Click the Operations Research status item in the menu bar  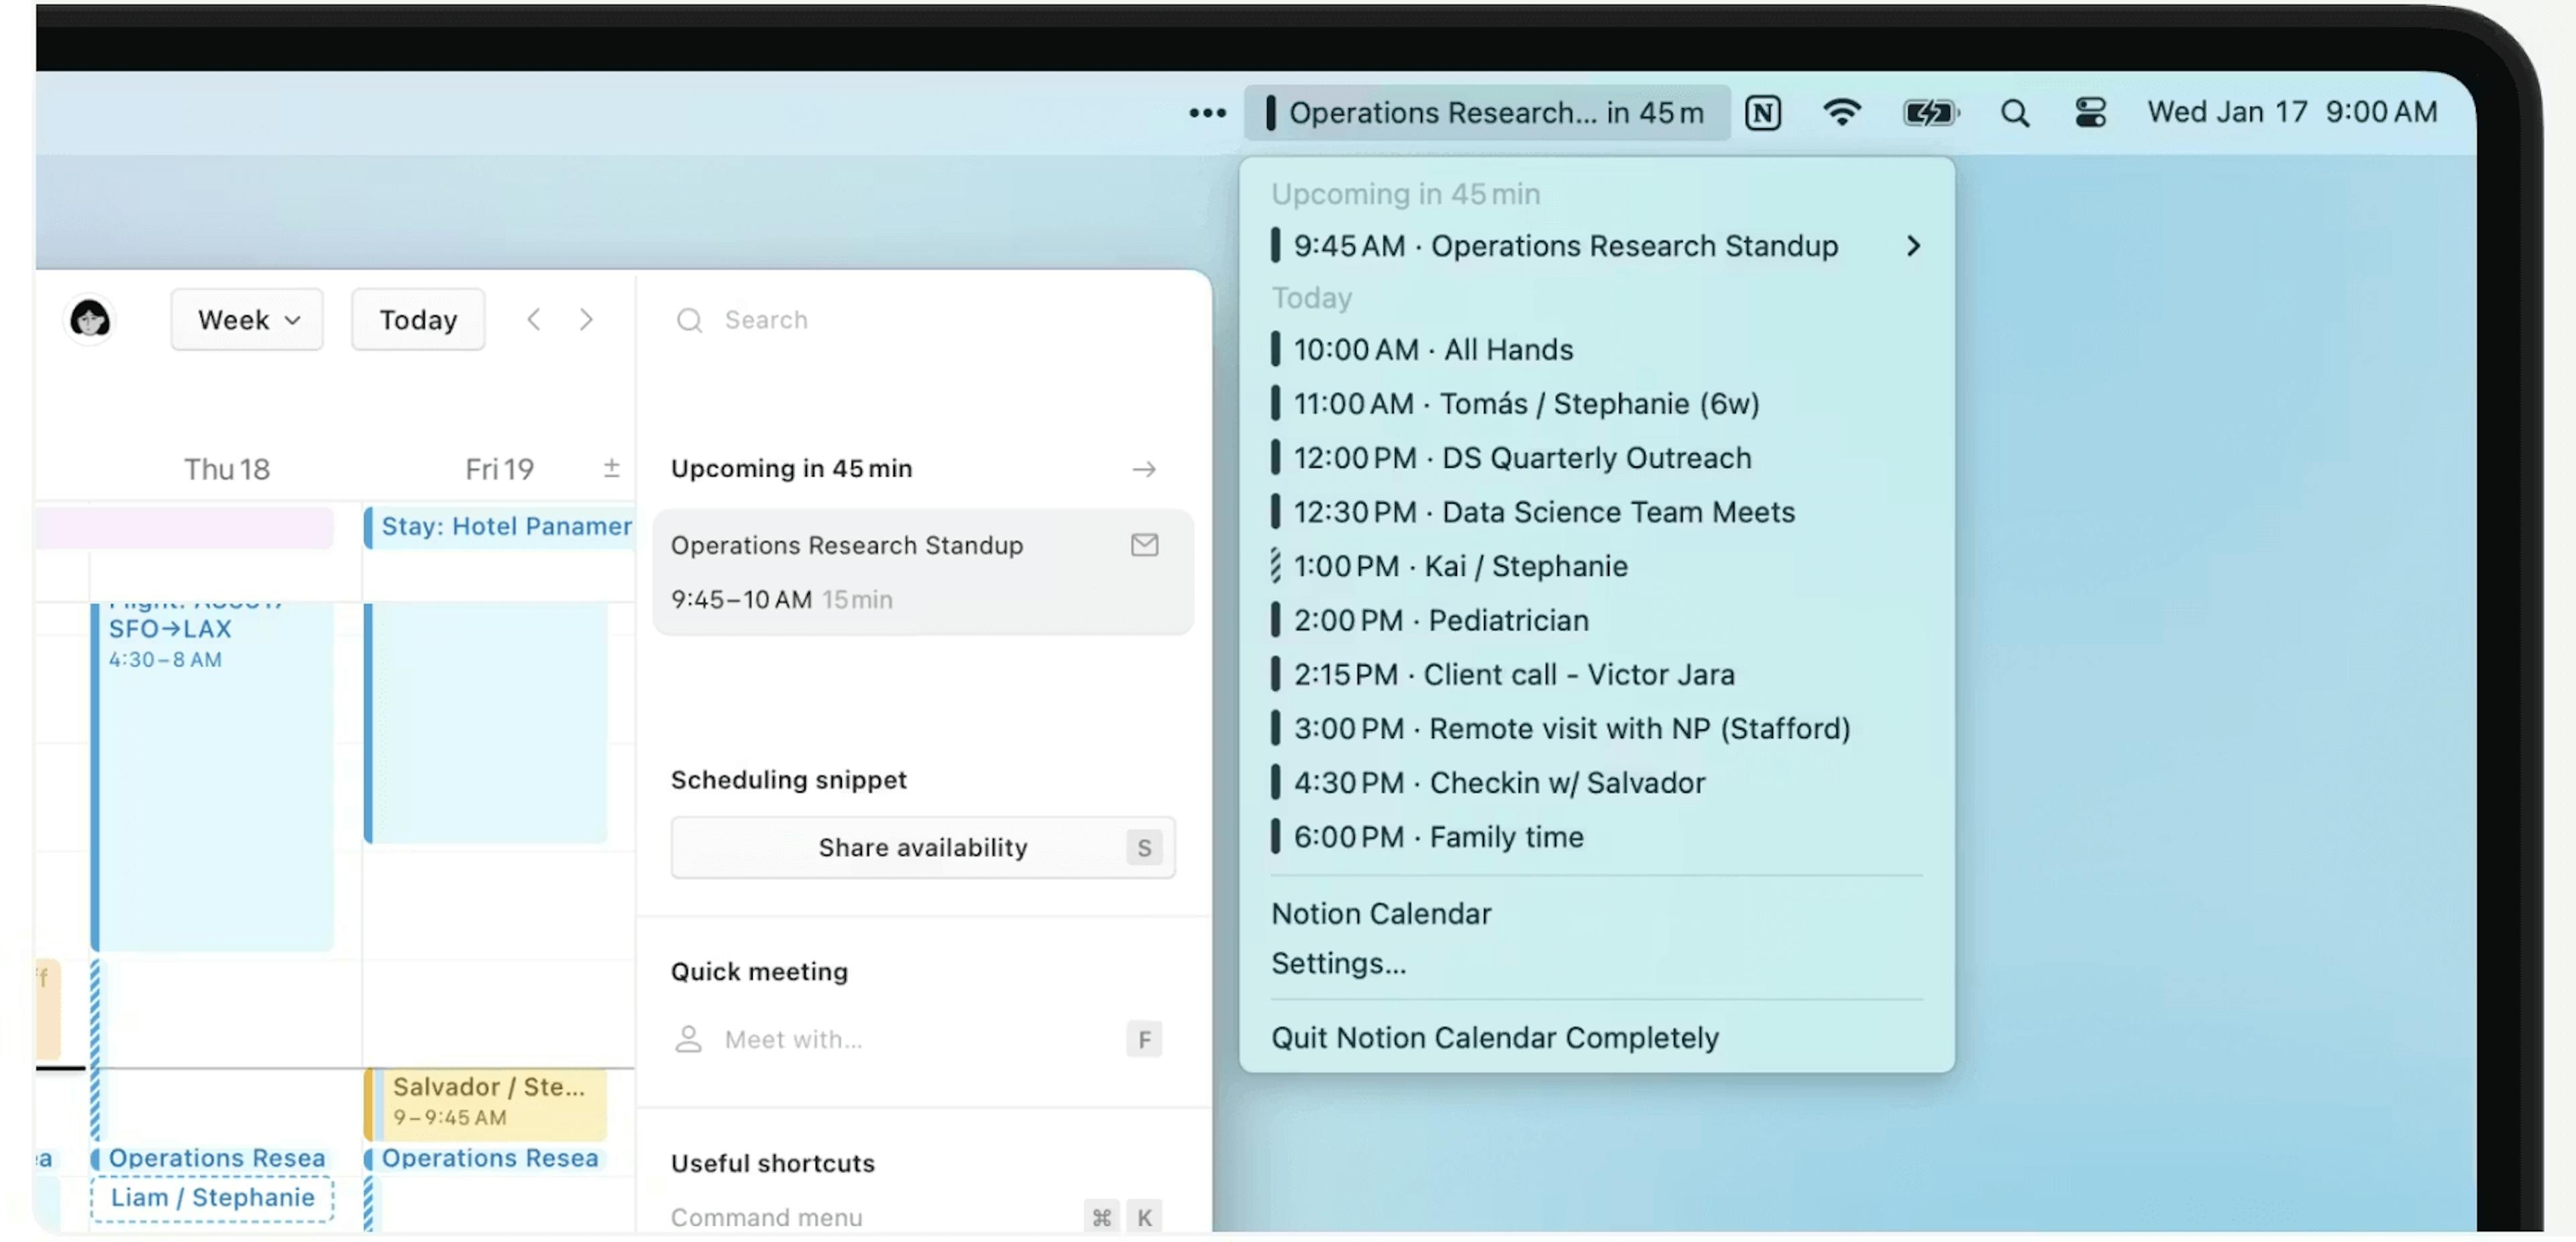(x=1487, y=112)
